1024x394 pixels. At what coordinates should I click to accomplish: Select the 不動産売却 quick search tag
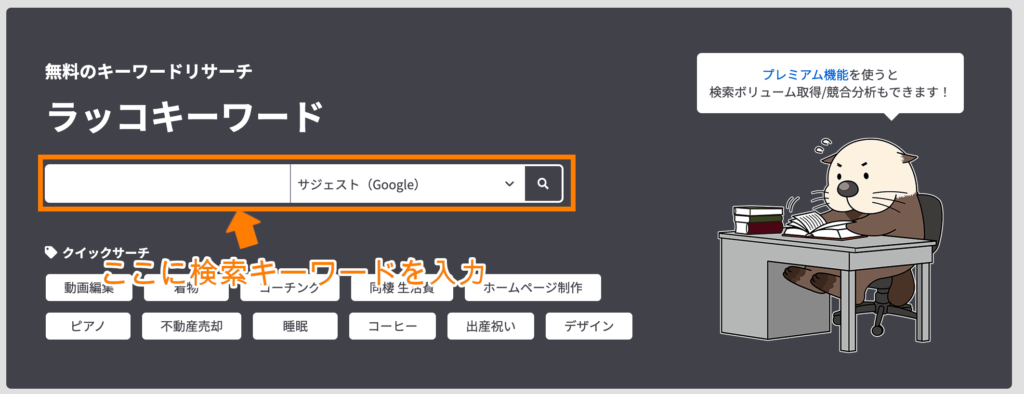click(x=191, y=326)
